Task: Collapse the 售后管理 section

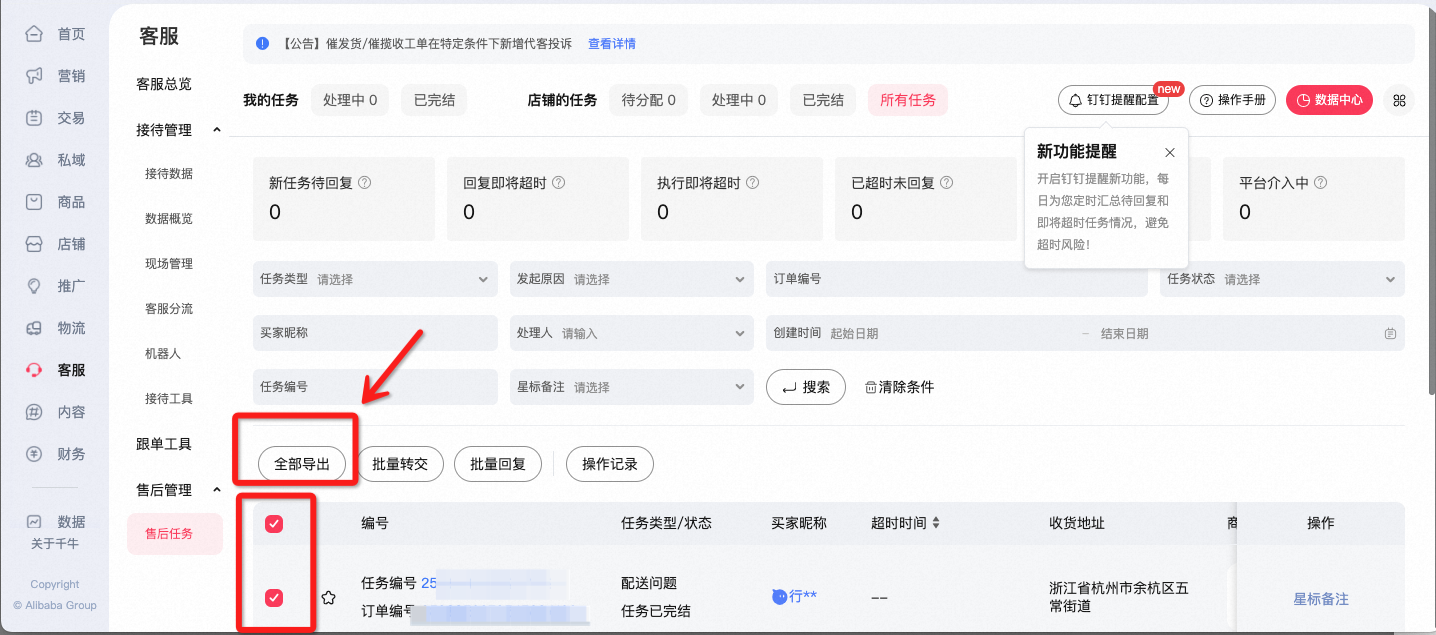Action: [x=217, y=490]
